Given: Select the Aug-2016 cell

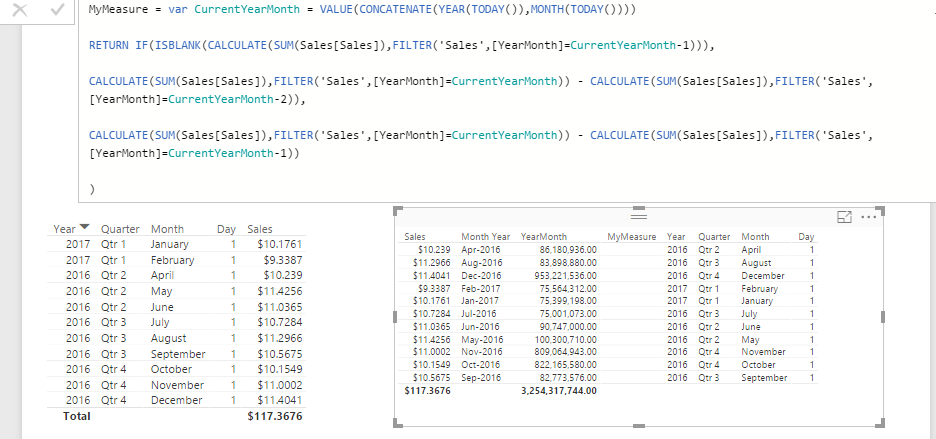Looking at the screenshot, I should (x=481, y=262).
